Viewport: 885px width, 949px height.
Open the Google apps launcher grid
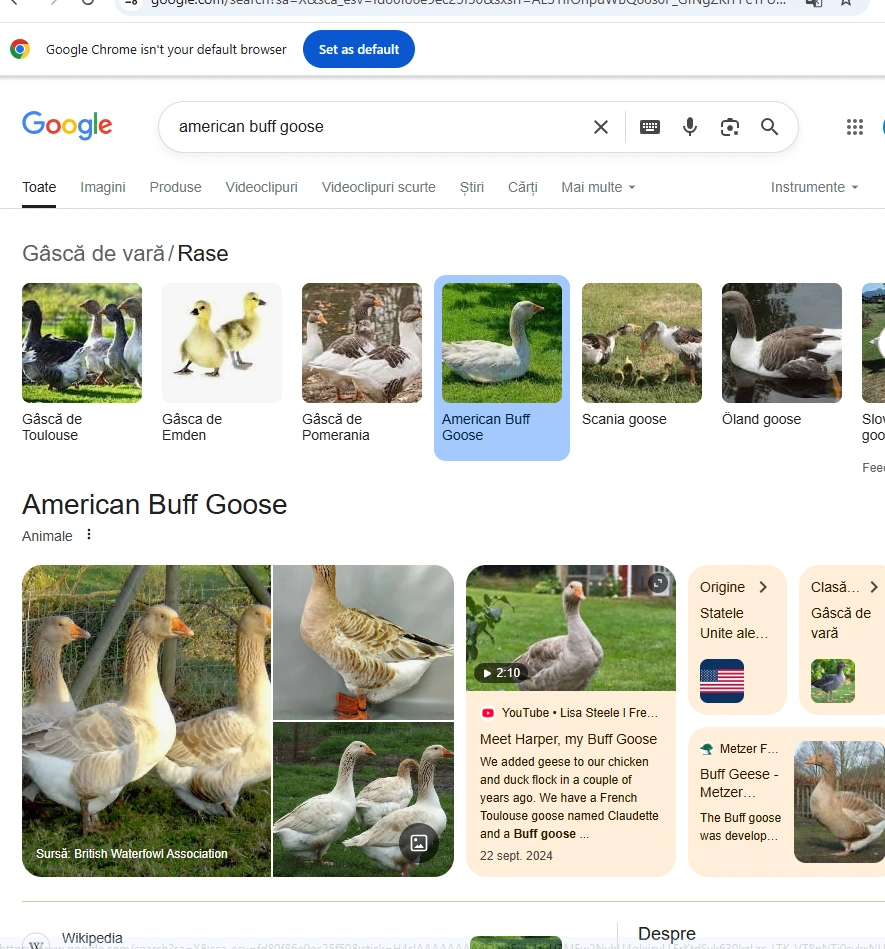pyautogui.click(x=854, y=127)
